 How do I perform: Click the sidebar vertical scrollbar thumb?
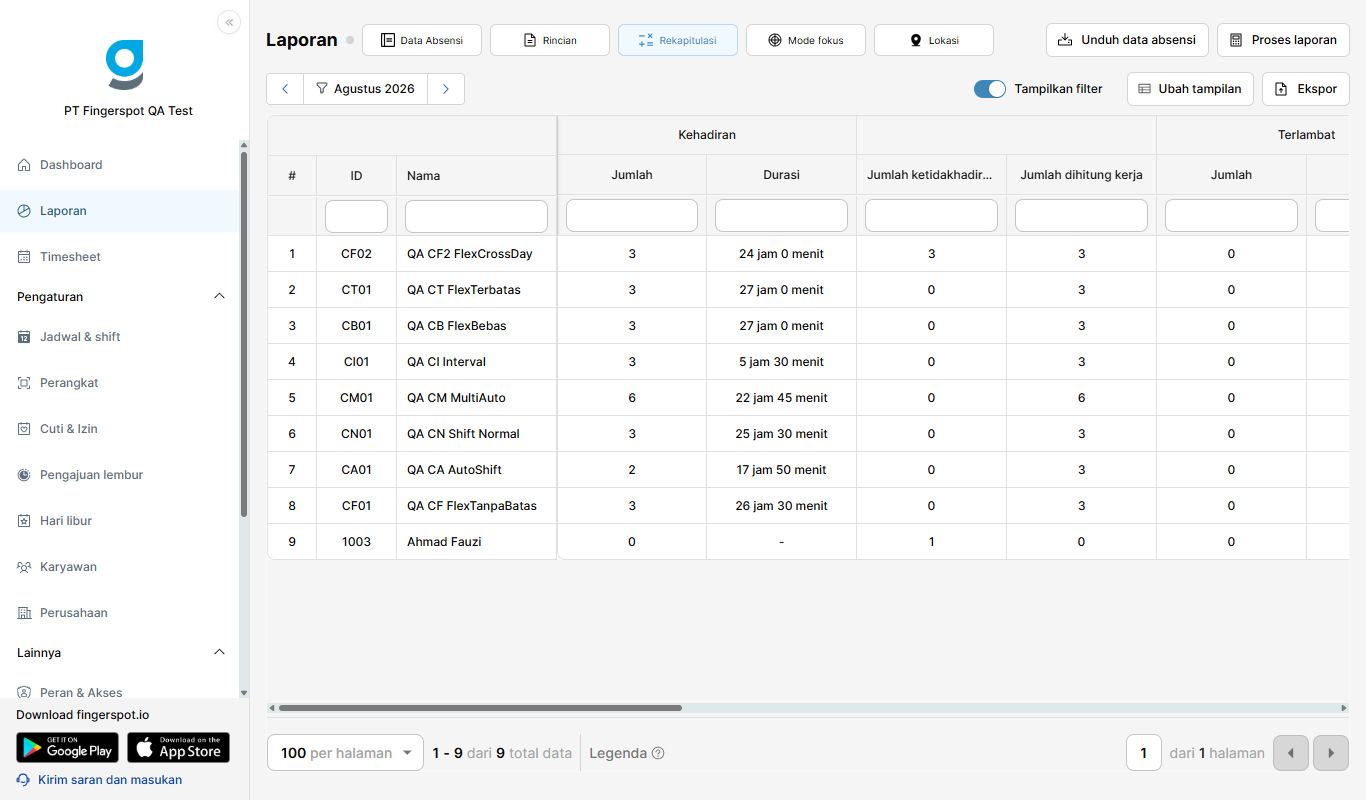click(244, 334)
